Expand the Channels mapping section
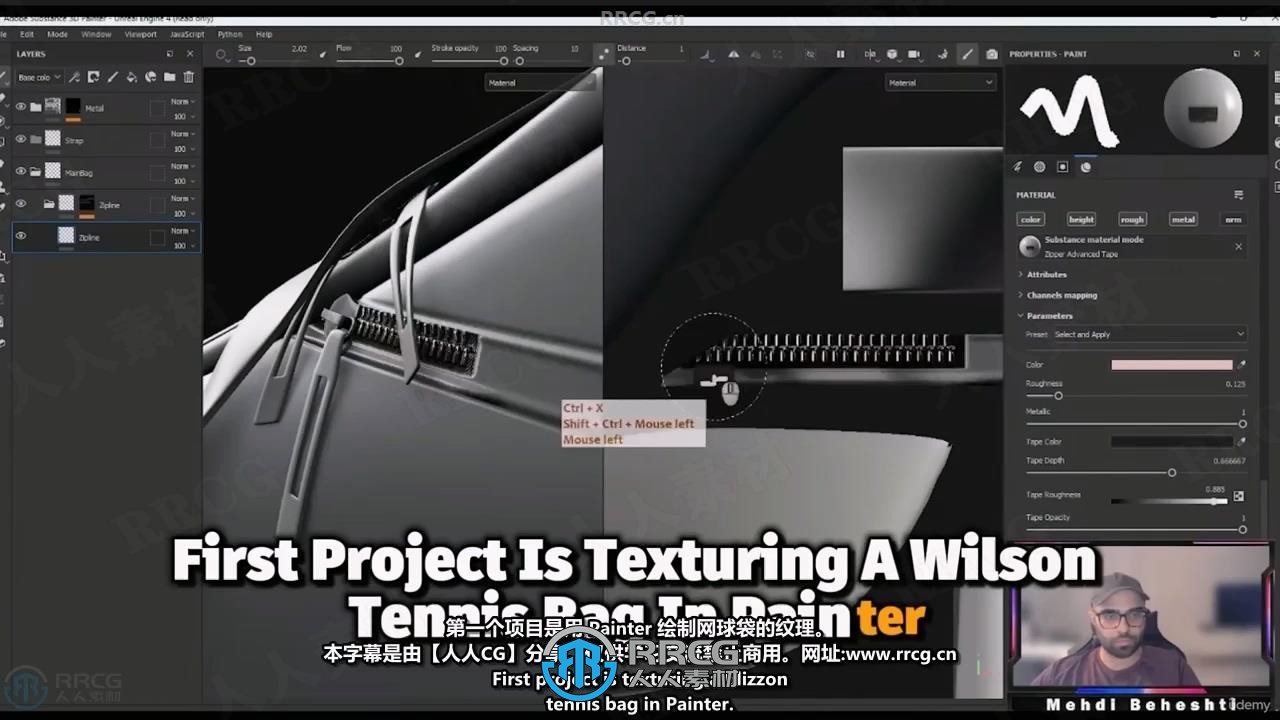This screenshot has height=720, width=1280. coord(1058,295)
